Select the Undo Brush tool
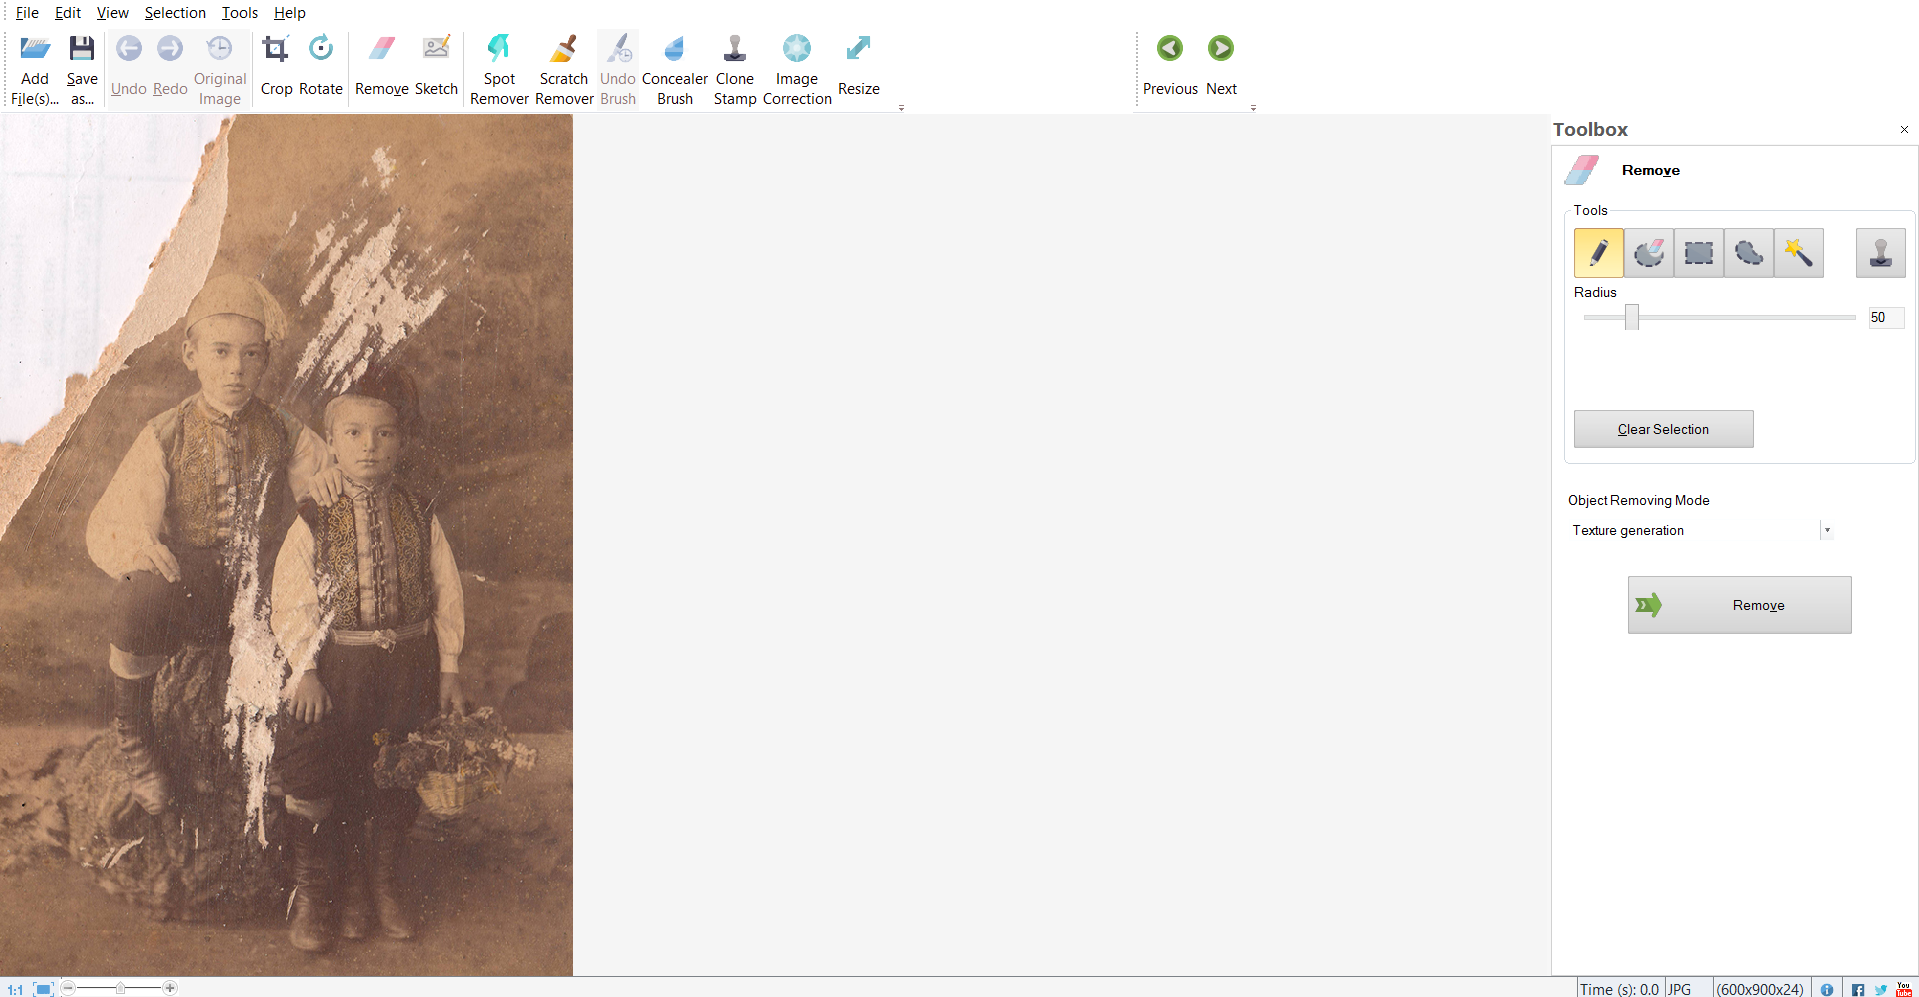Screen dimensions: 1919x997 click(618, 68)
